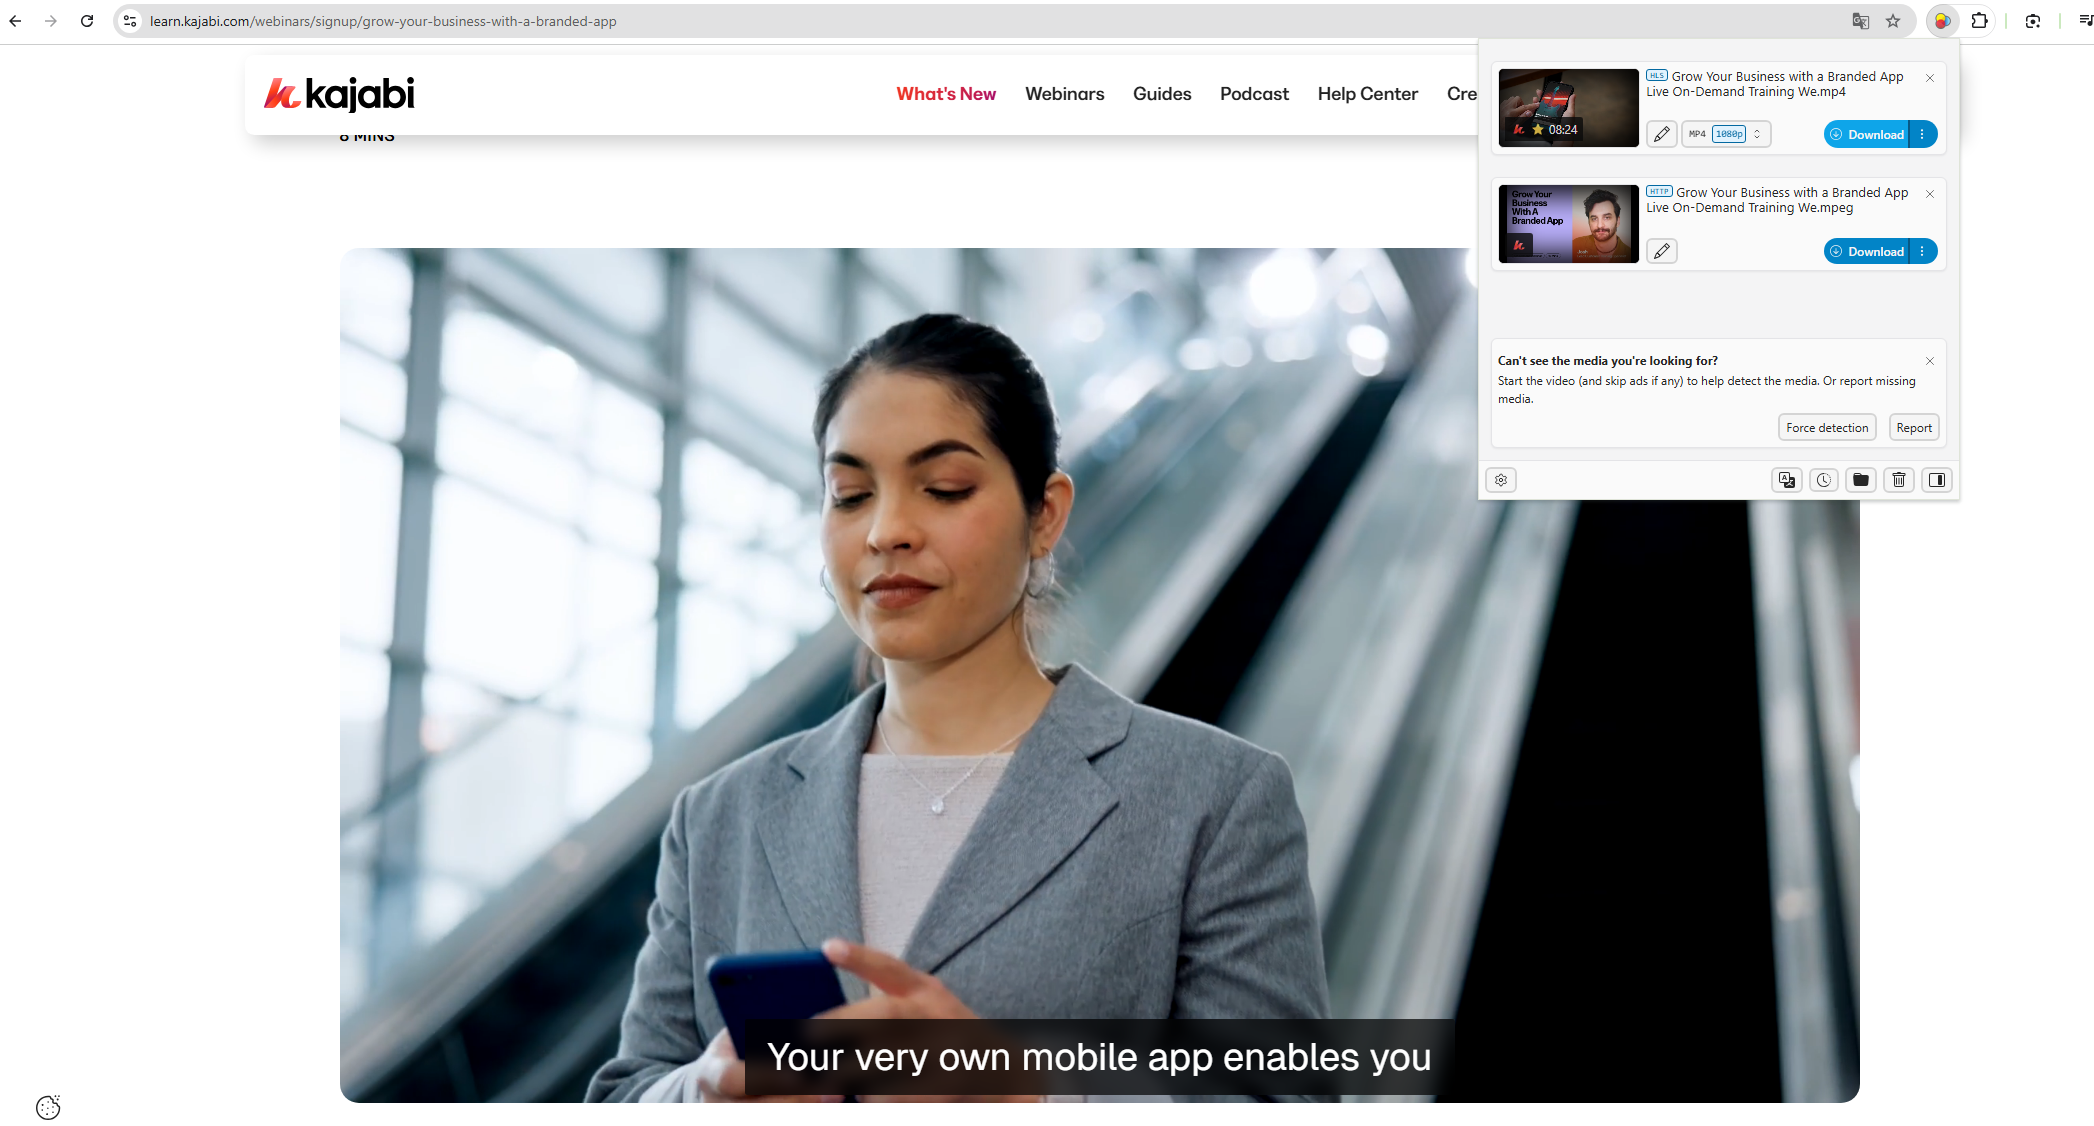Open the extension settings gear
The height and width of the screenshot is (1126, 2094).
(1500, 480)
